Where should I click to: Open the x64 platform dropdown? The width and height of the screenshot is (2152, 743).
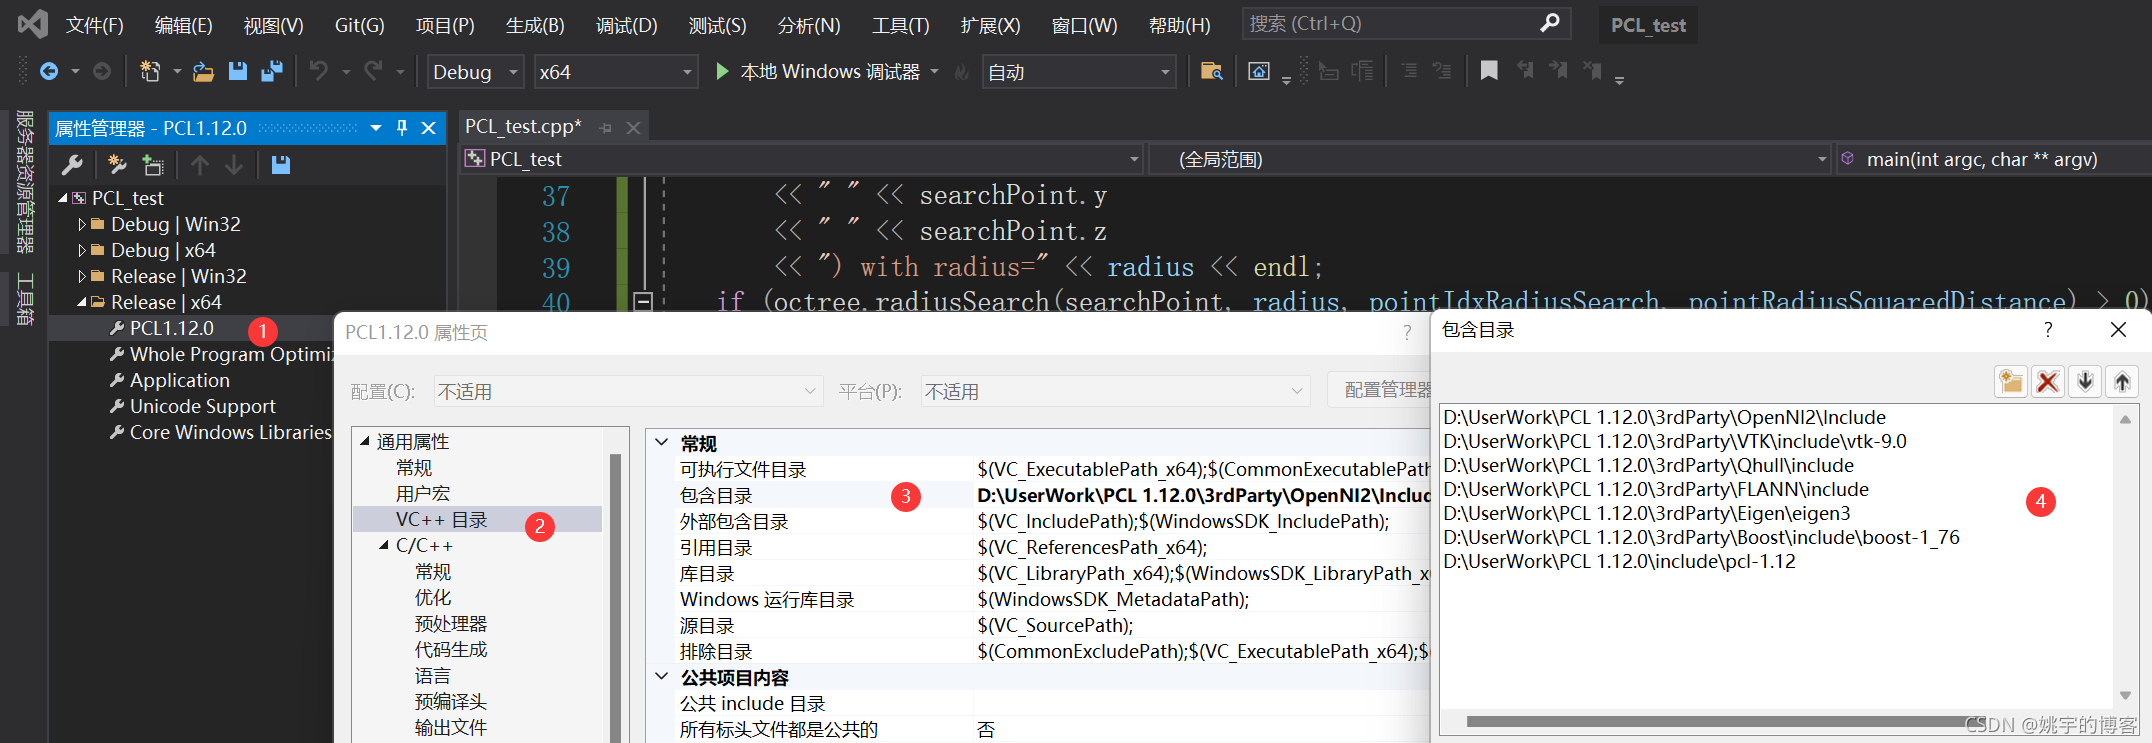pyautogui.click(x=615, y=72)
